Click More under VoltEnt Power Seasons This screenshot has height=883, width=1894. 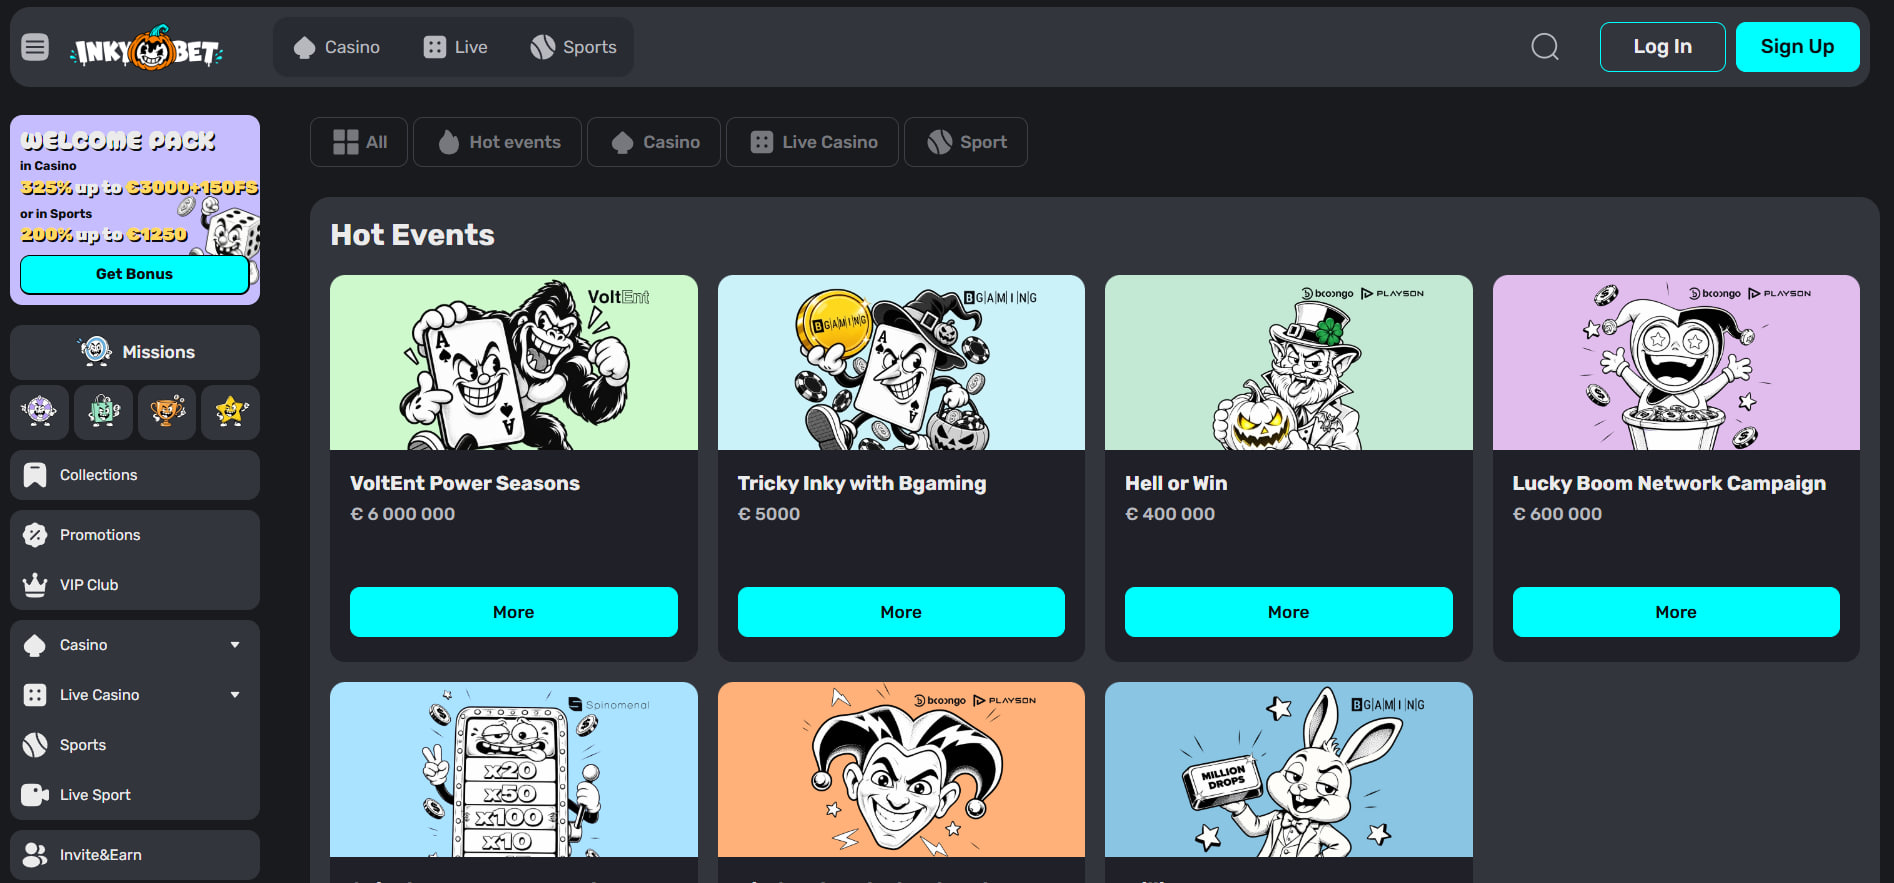click(514, 612)
